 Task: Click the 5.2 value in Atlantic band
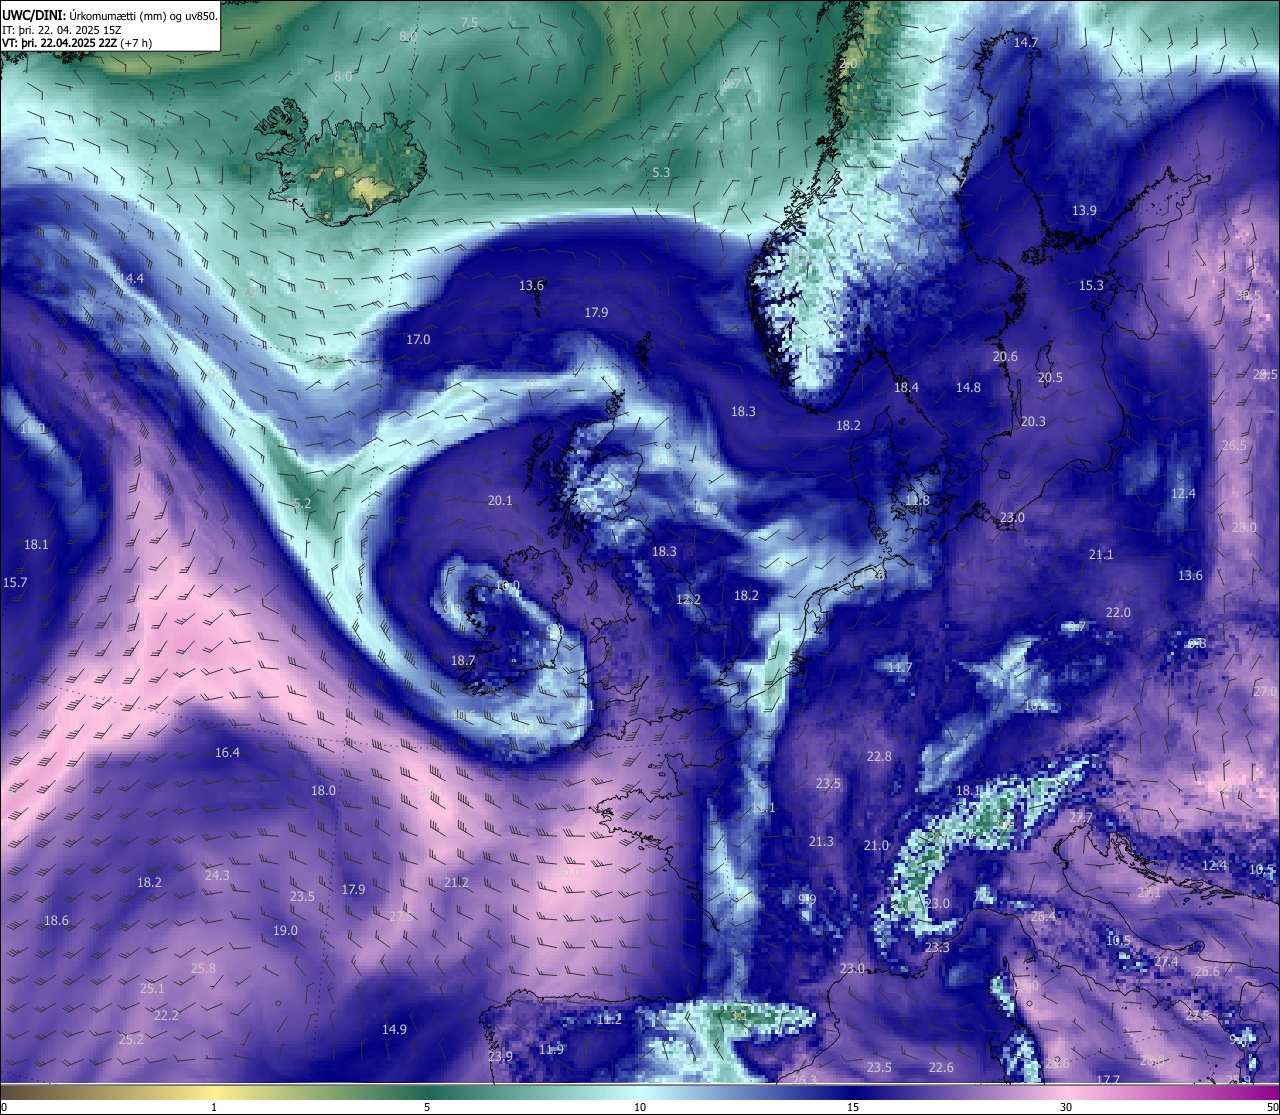point(303,503)
